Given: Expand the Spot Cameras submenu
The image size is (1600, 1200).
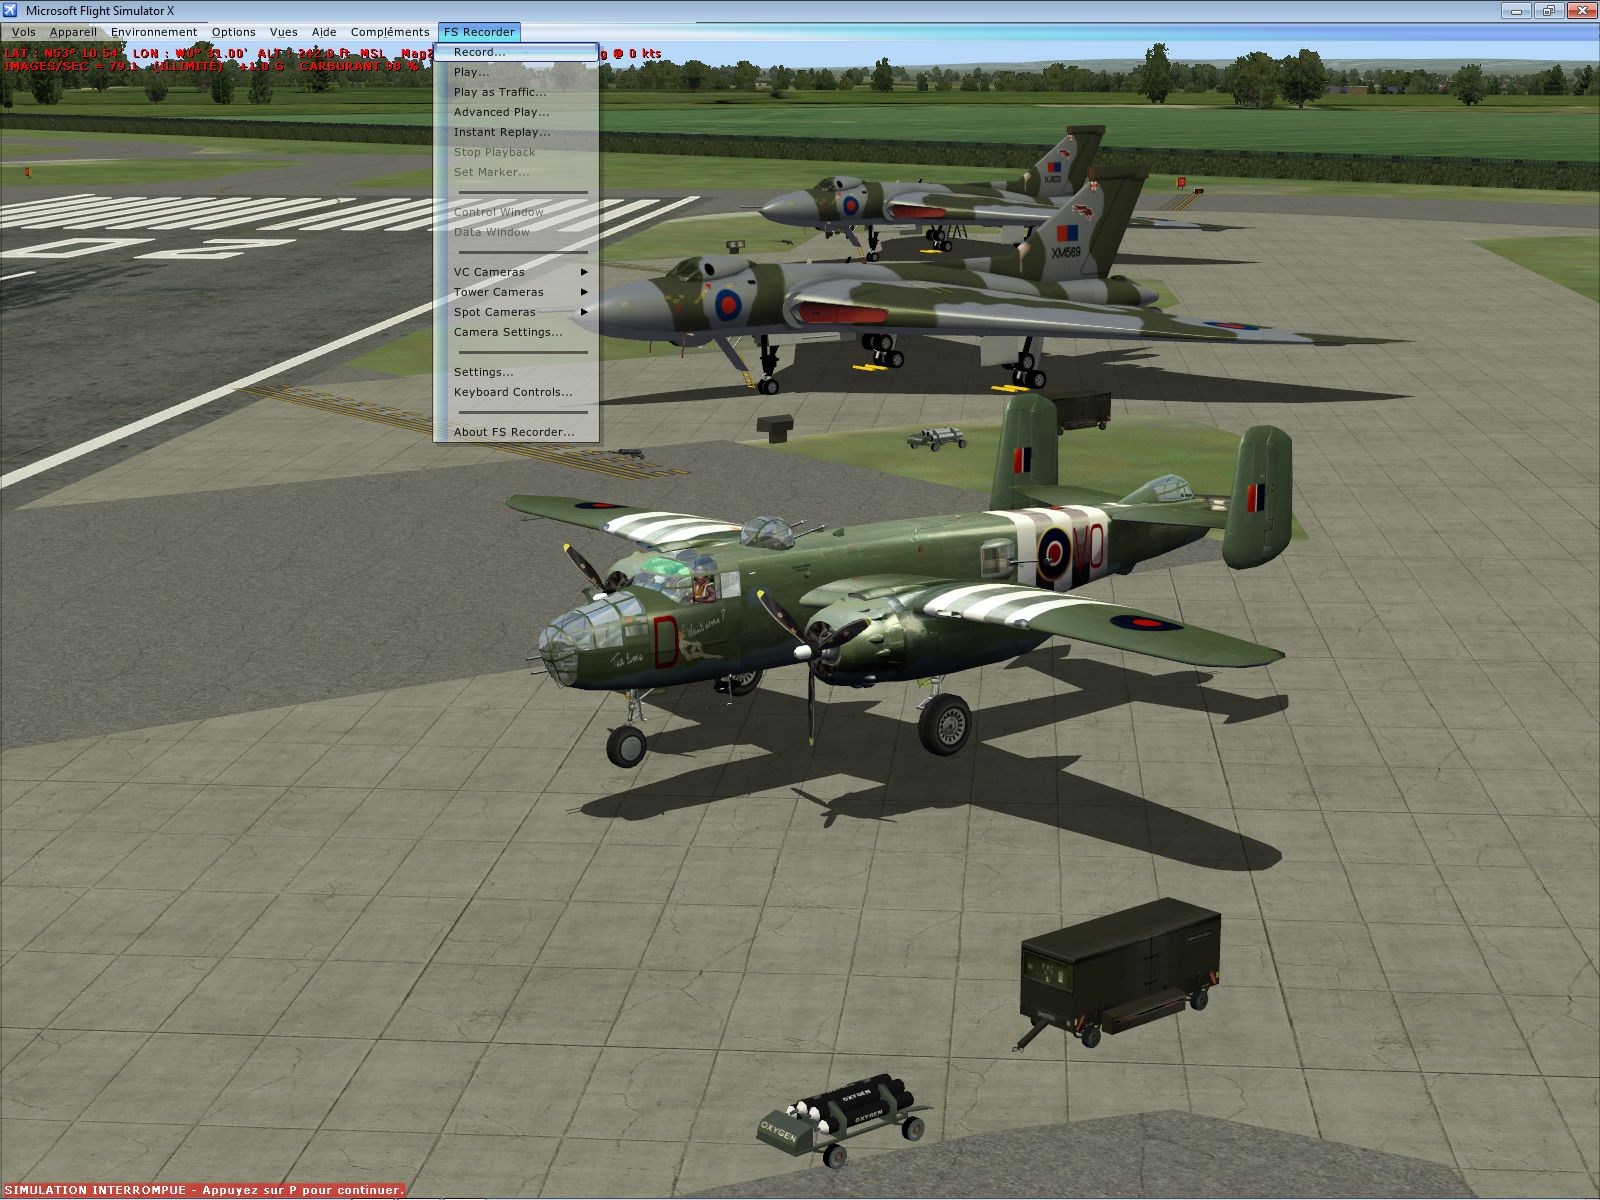Looking at the screenshot, I should coord(494,312).
